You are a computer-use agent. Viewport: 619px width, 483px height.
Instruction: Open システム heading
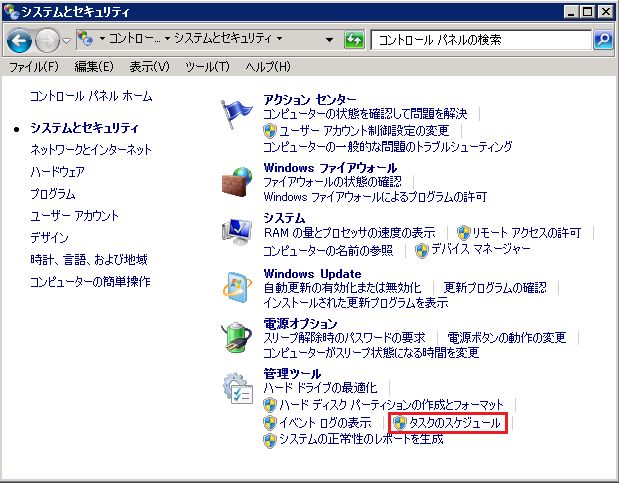[284, 218]
